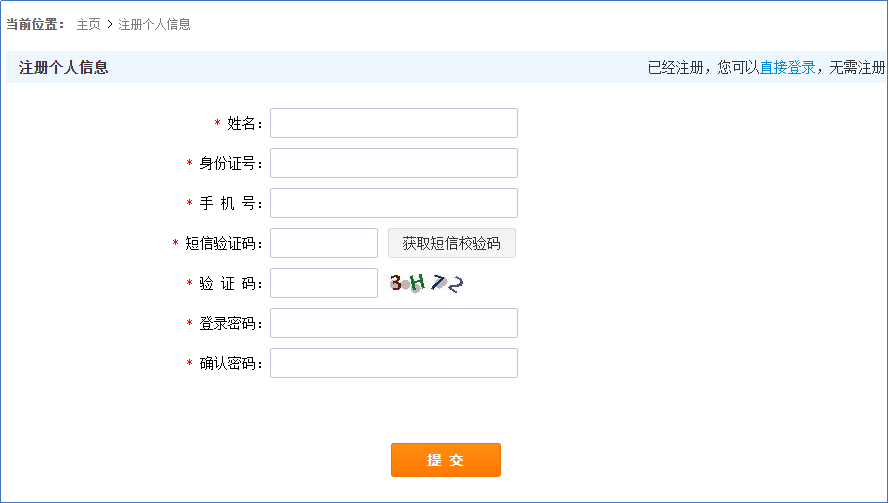Click the 当前位置 label text
Viewport: 889px width, 503px height.
pyautogui.click(x=35, y=24)
